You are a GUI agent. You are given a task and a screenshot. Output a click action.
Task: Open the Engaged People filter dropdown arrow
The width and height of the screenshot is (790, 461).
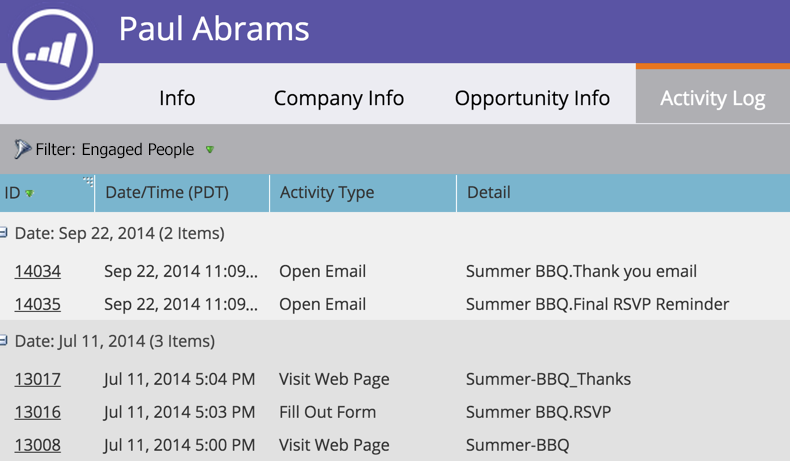tap(210, 150)
